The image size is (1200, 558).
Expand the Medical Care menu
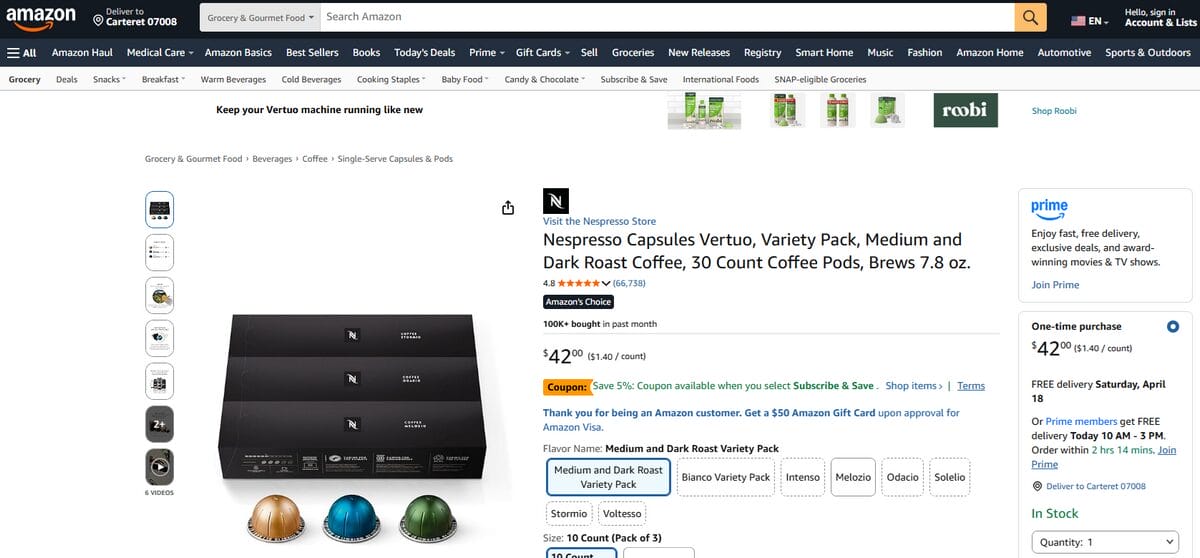click(159, 52)
